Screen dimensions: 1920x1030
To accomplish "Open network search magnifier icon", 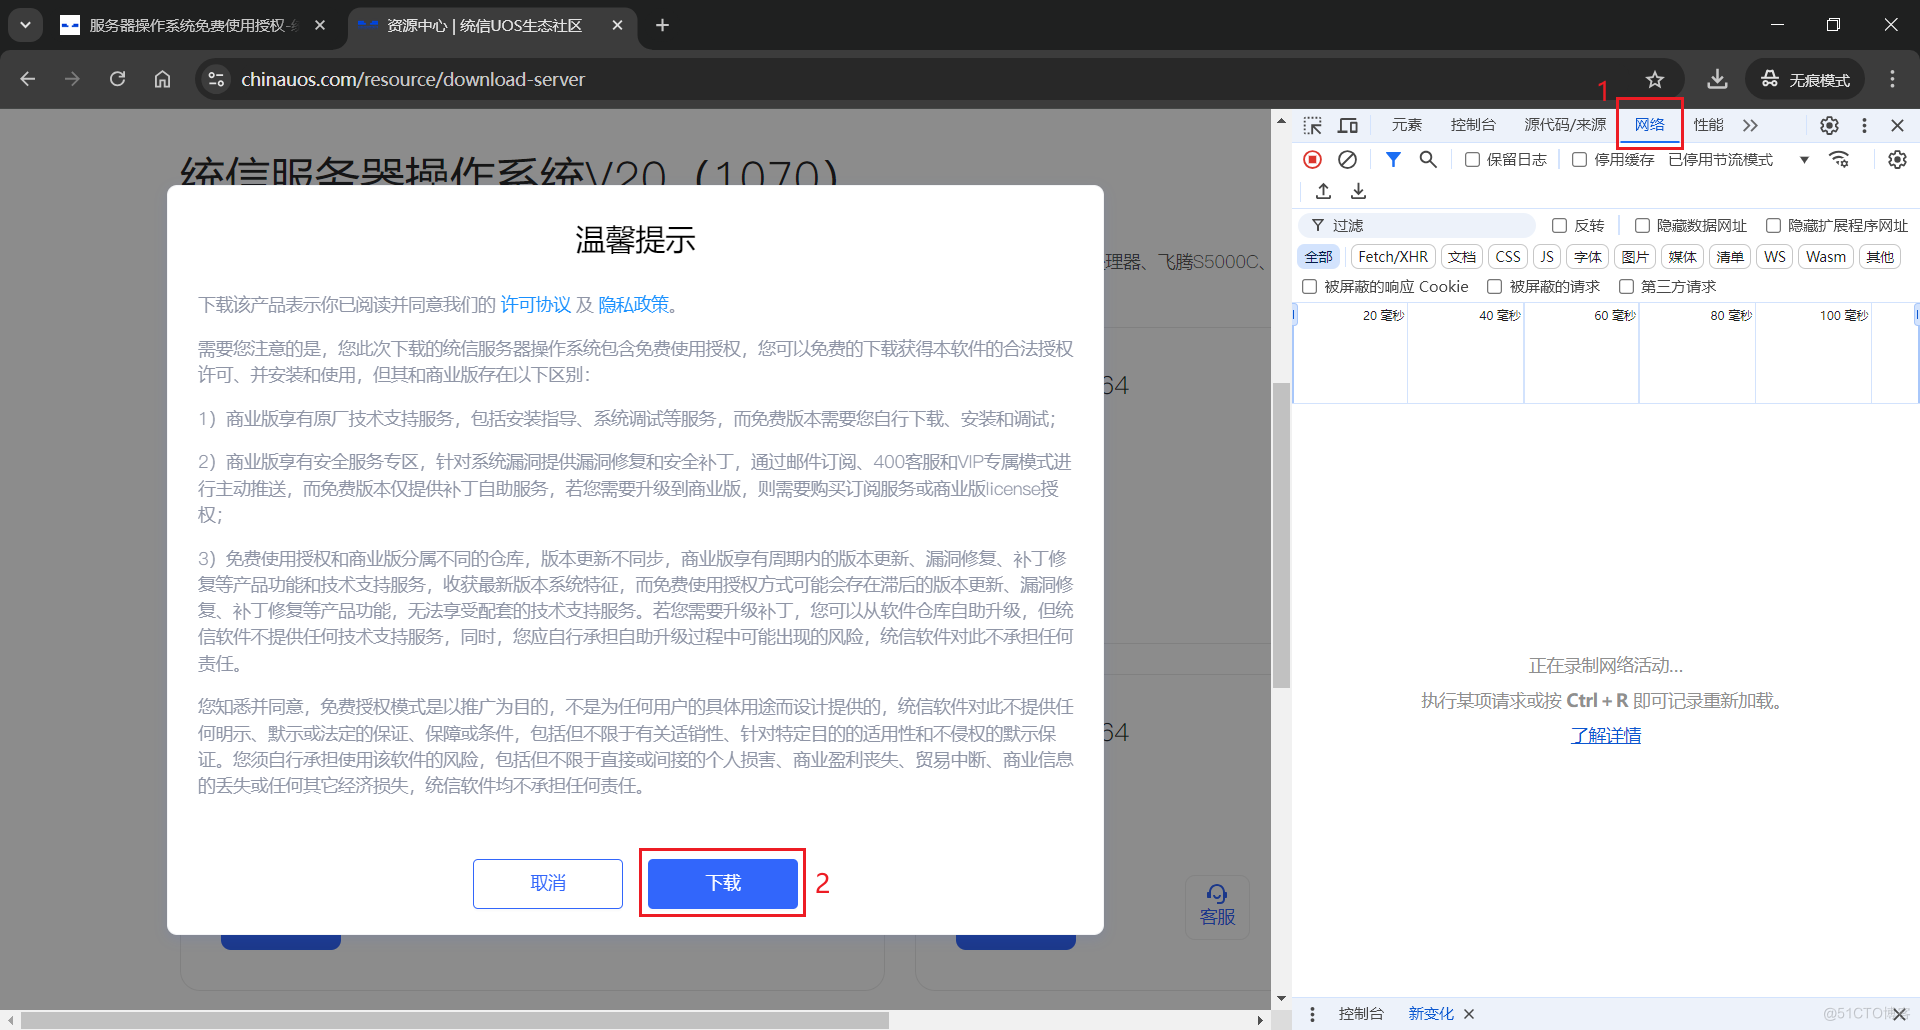I will click(1428, 159).
